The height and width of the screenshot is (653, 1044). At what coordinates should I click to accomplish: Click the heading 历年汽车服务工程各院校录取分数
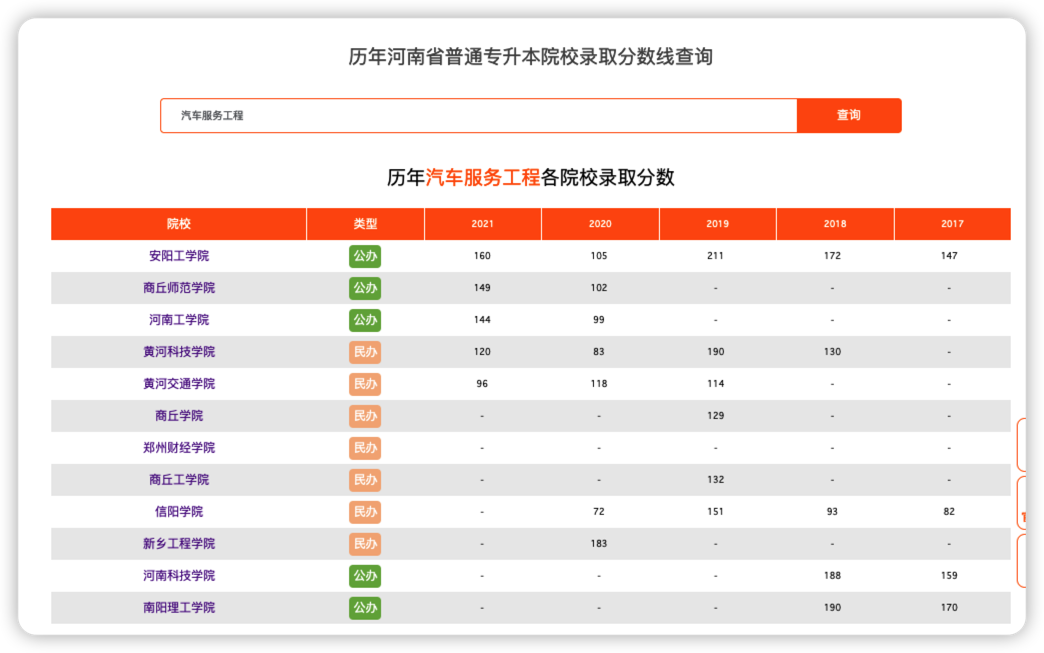click(x=531, y=177)
